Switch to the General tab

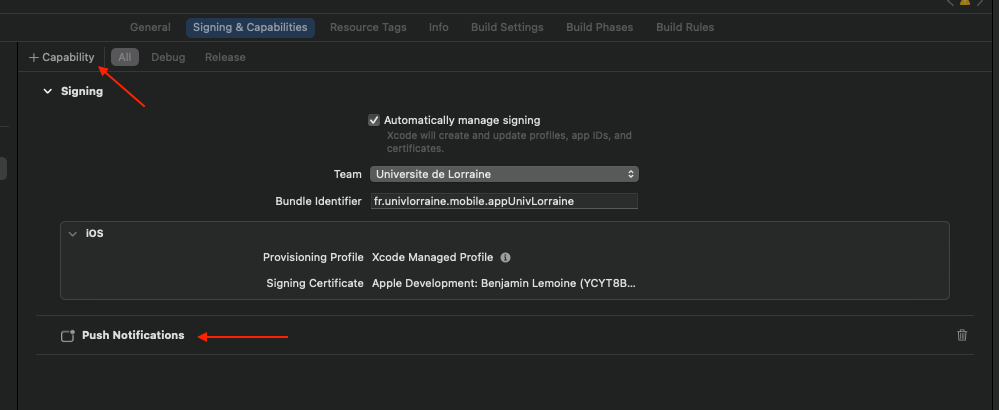click(x=150, y=27)
